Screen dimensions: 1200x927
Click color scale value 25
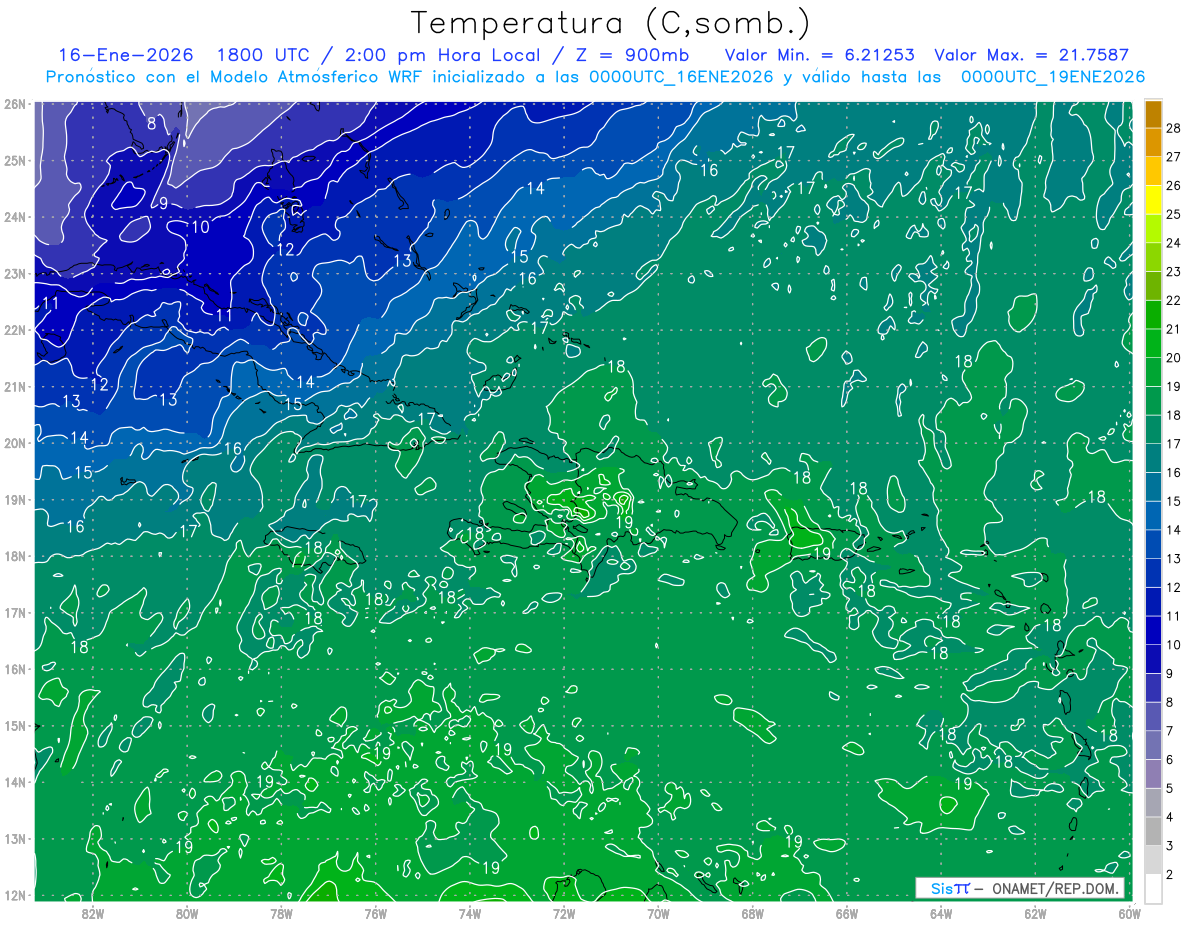point(1174,214)
